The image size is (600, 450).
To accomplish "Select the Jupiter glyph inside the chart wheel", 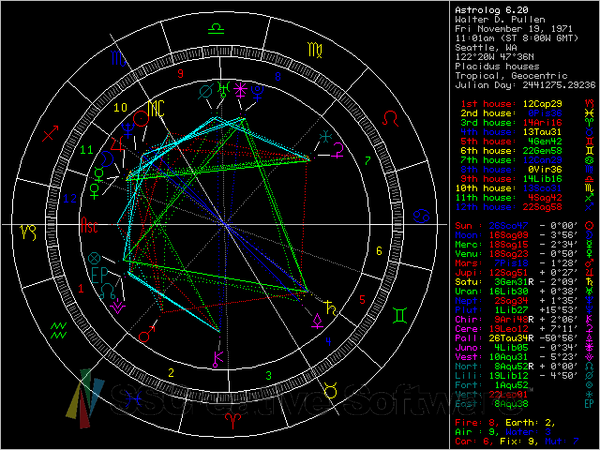I will coord(117,145).
